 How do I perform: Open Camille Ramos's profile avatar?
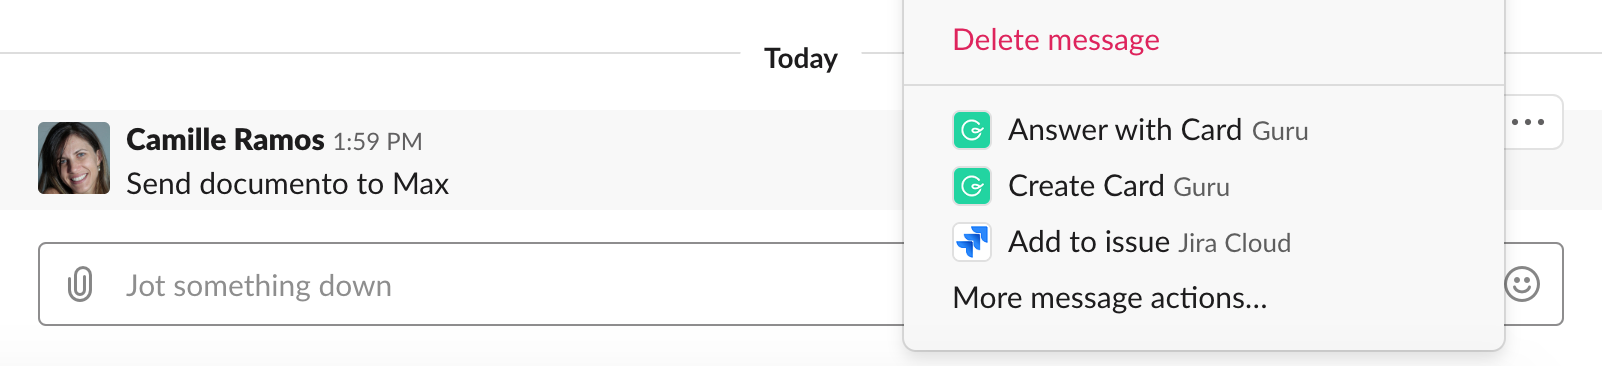[74, 158]
